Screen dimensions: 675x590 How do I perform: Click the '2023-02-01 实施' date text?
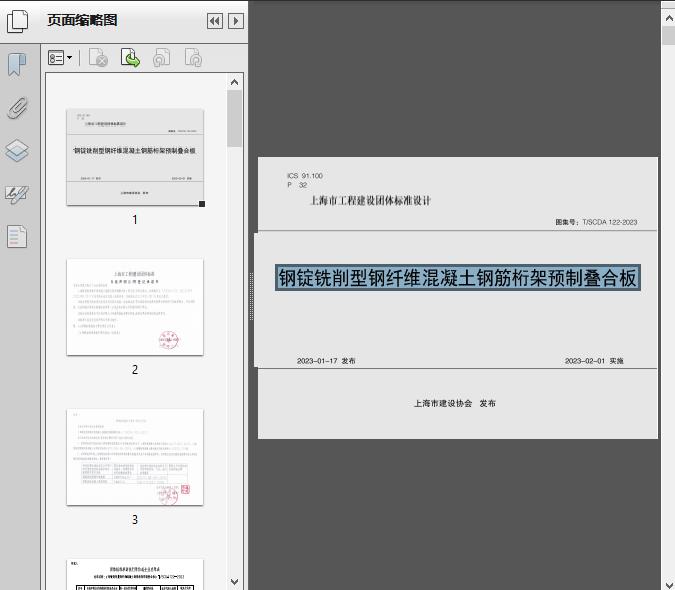(594, 361)
